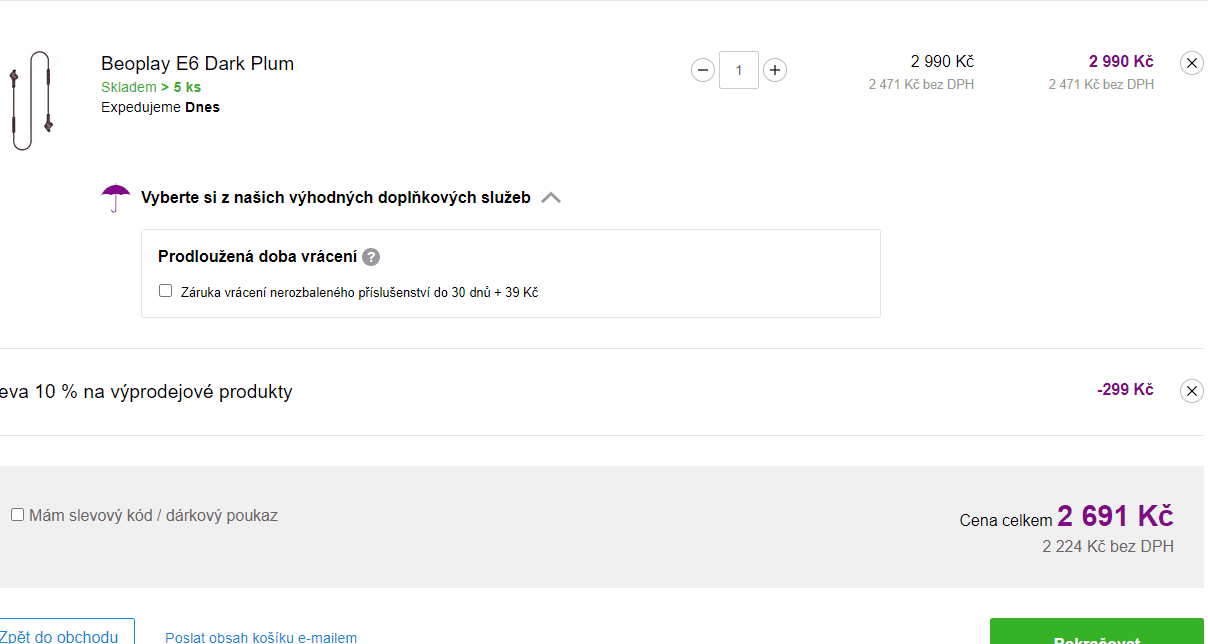Click the total price 2 691 Kč
This screenshot has width=1208, height=644.
pos(1115,516)
